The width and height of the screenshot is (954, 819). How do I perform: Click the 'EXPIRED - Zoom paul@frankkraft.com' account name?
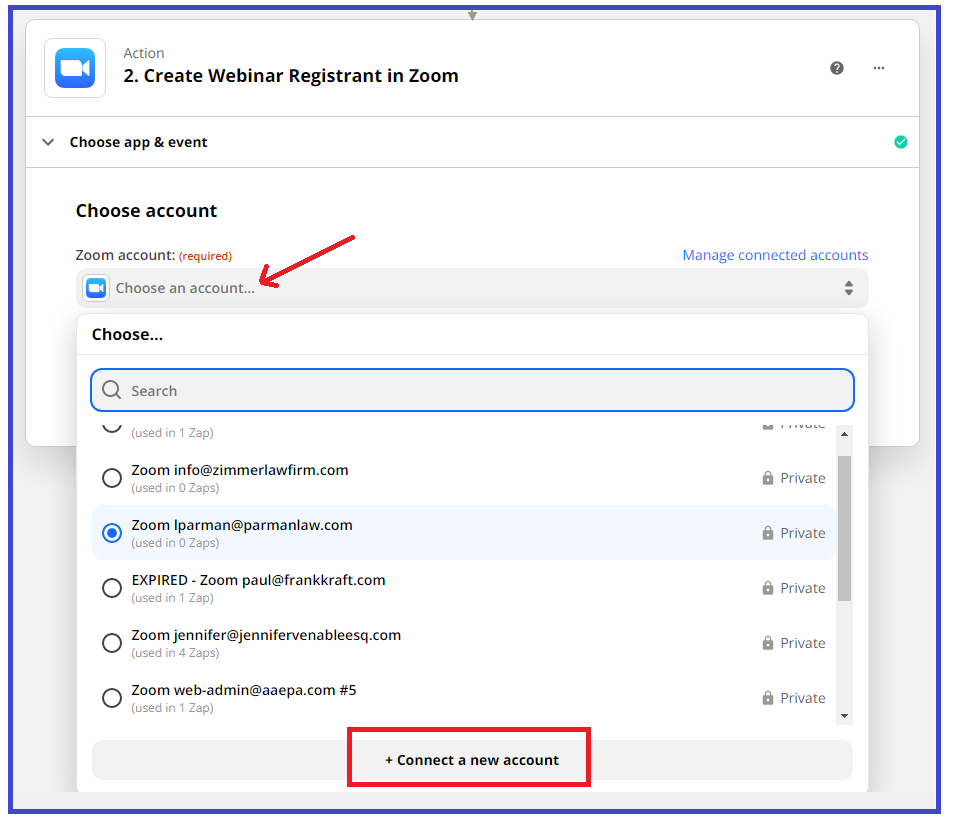259,580
